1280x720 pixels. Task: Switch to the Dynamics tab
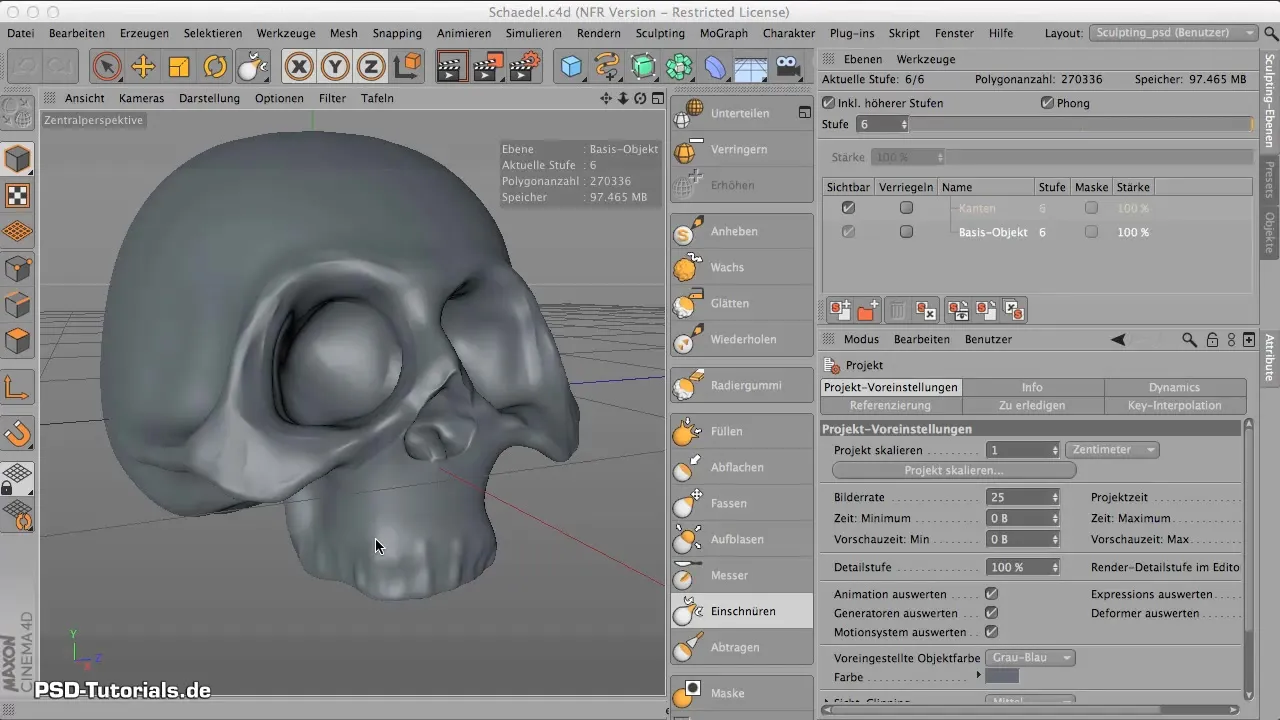(1174, 387)
